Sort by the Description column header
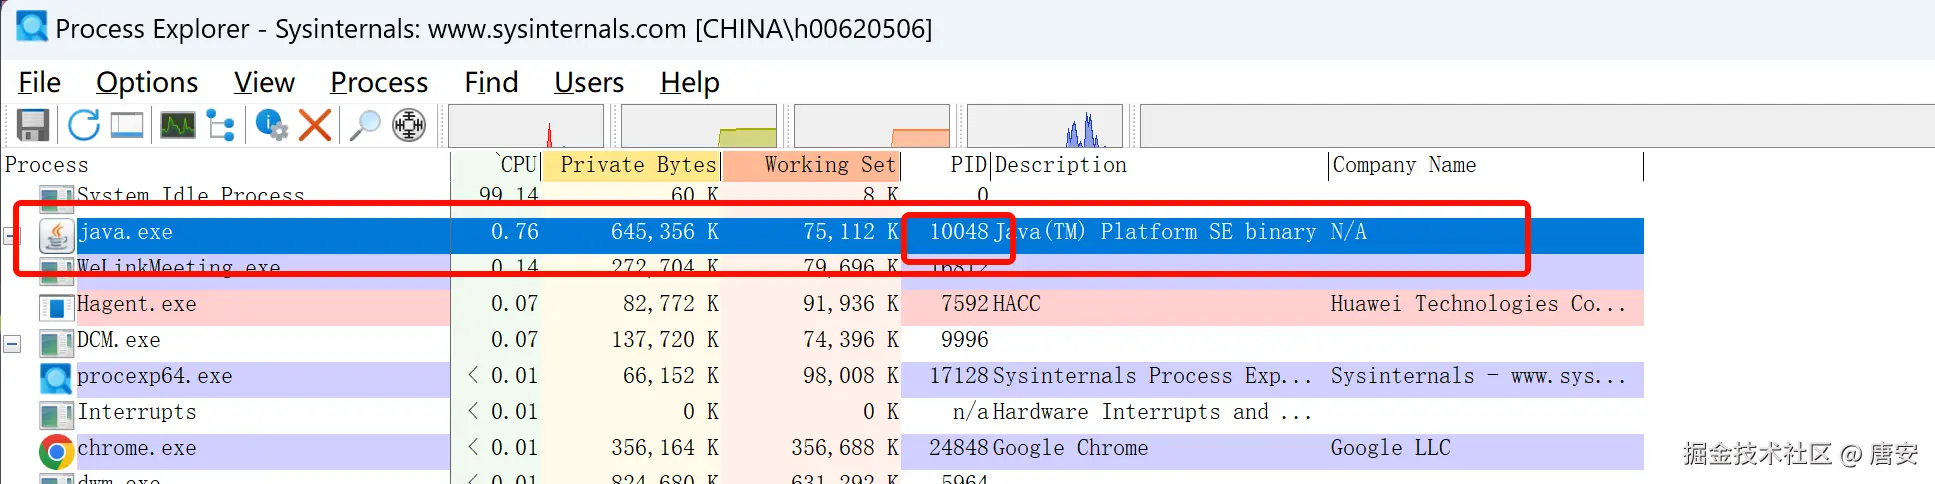 (x=1160, y=165)
